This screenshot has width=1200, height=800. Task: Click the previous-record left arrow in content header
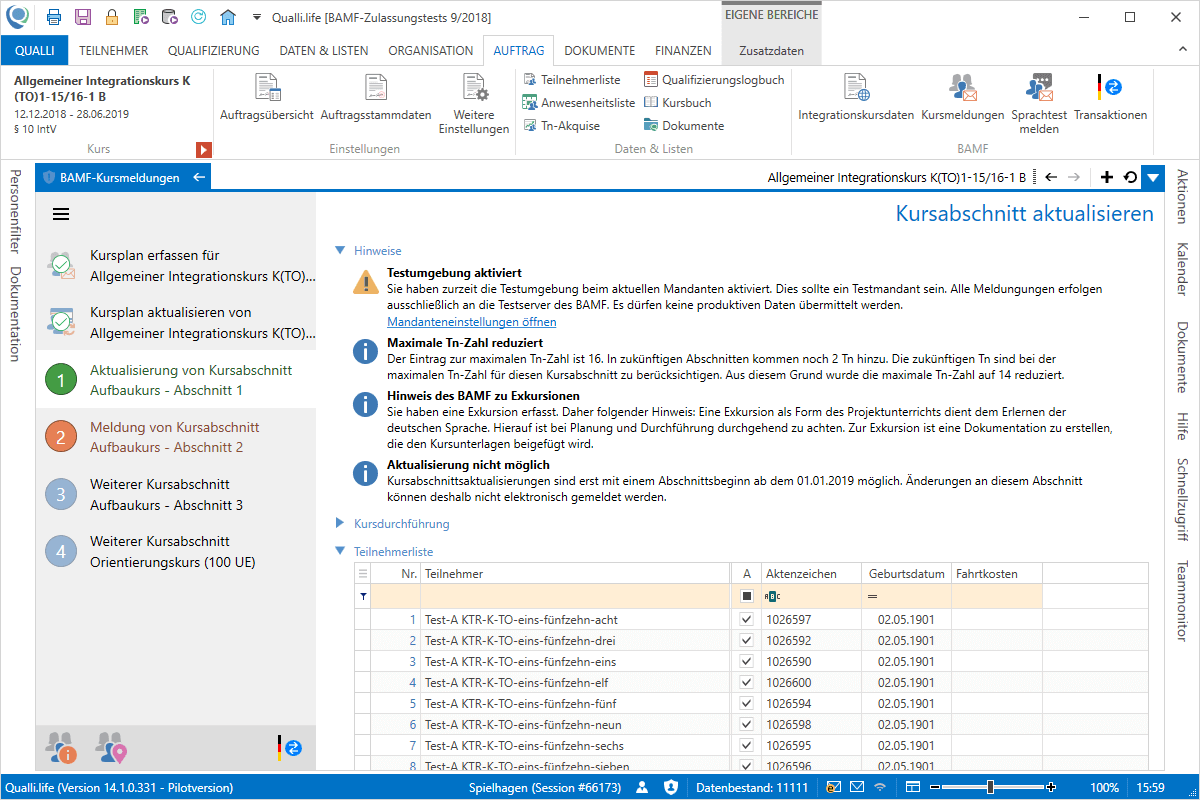click(1051, 177)
